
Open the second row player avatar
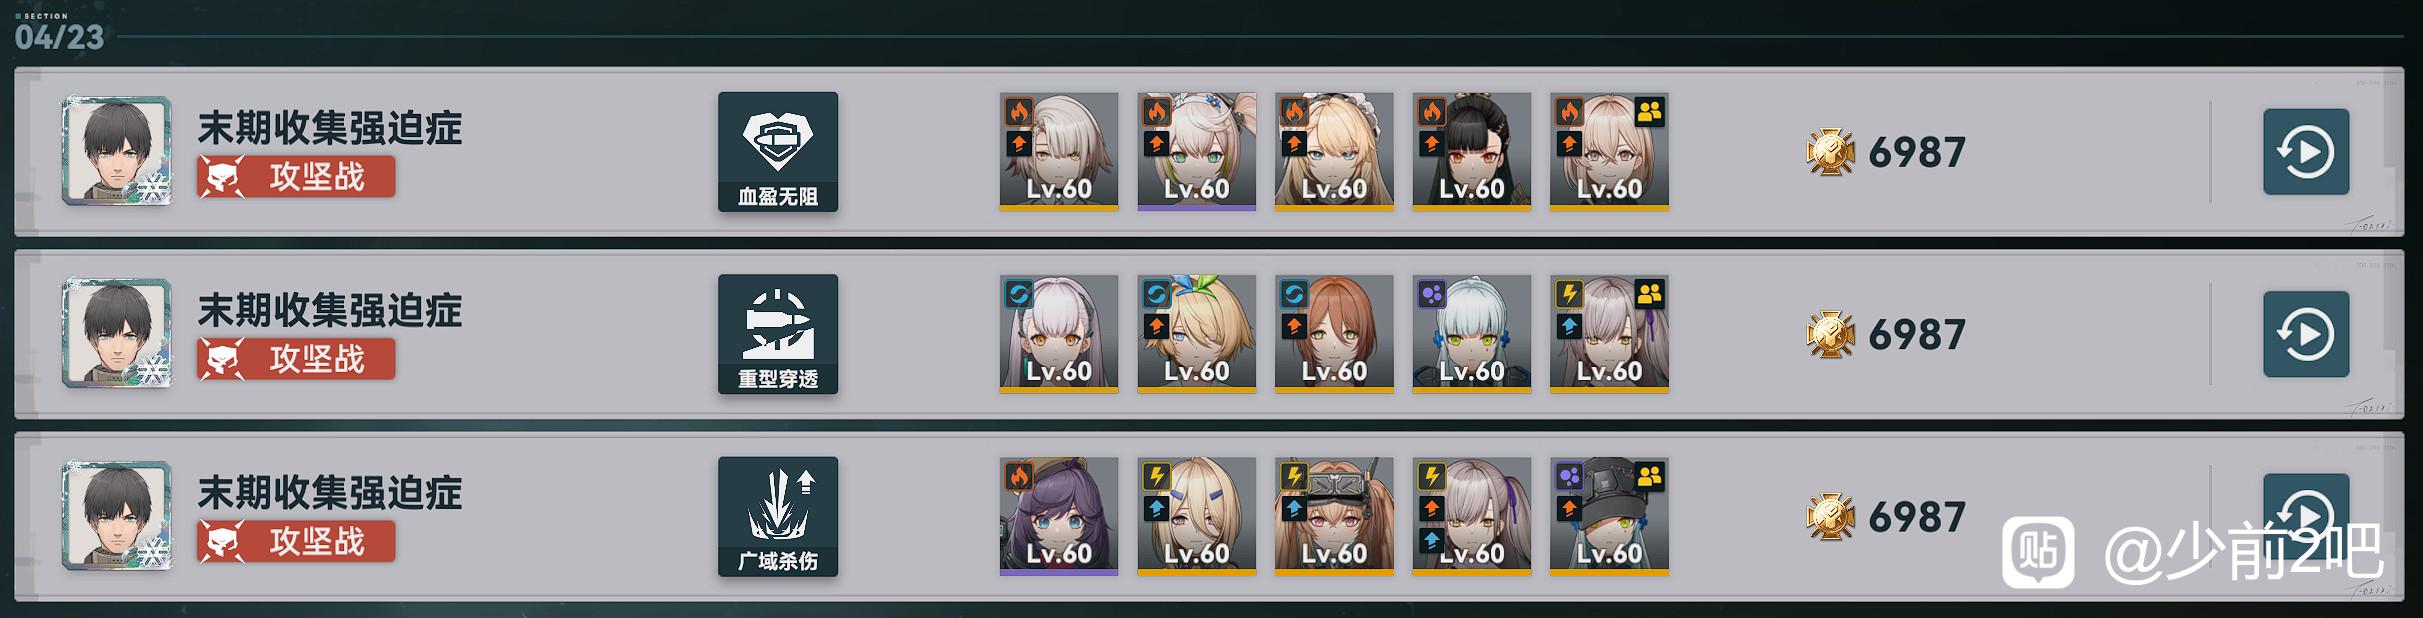click(117, 333)
